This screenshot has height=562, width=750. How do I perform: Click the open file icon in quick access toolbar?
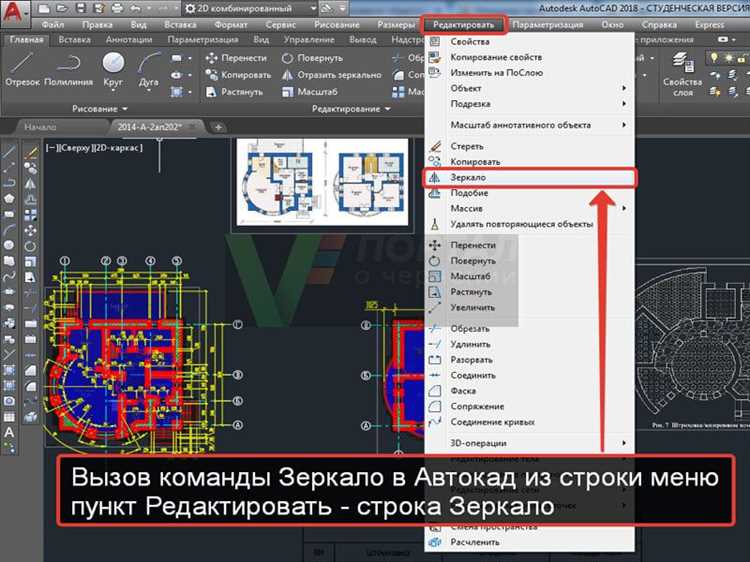tap(62, 9)
